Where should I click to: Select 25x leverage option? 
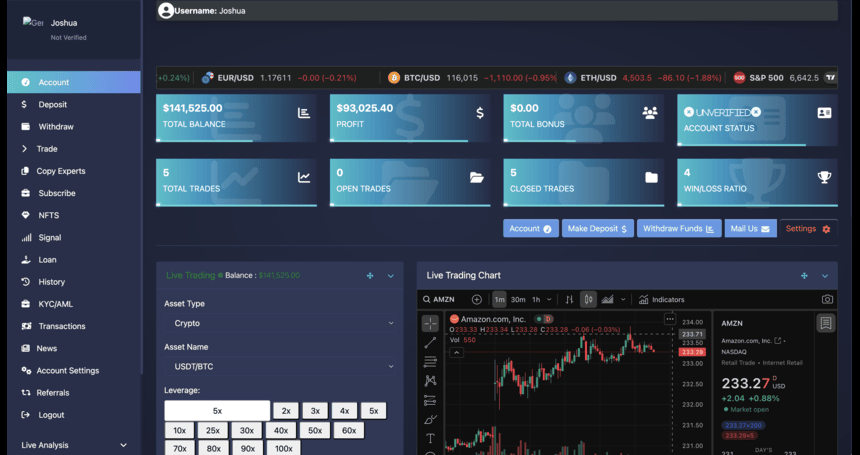pyautogui.click(x=212, y=430)
